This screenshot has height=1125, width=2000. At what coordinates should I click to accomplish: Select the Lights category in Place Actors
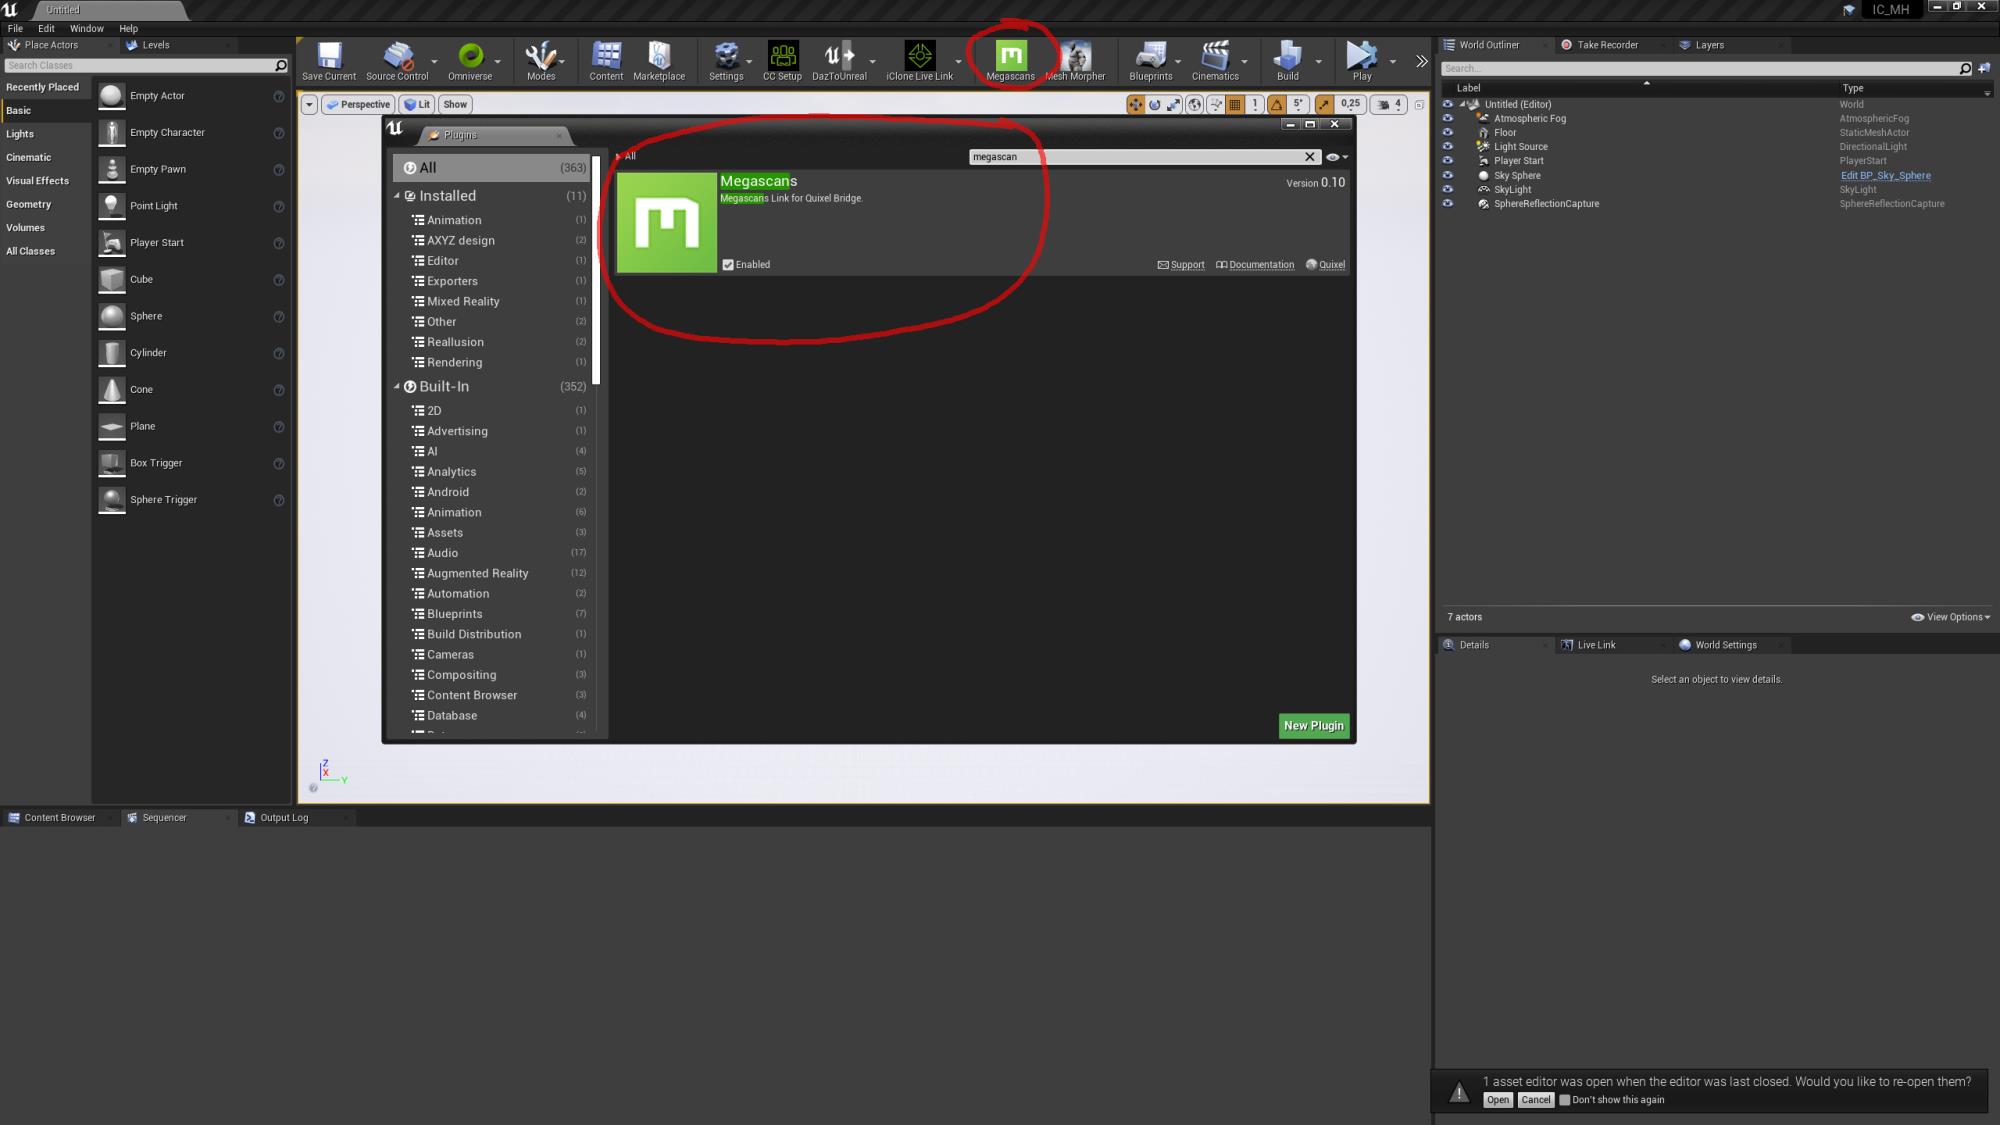[x=20, y=134]
